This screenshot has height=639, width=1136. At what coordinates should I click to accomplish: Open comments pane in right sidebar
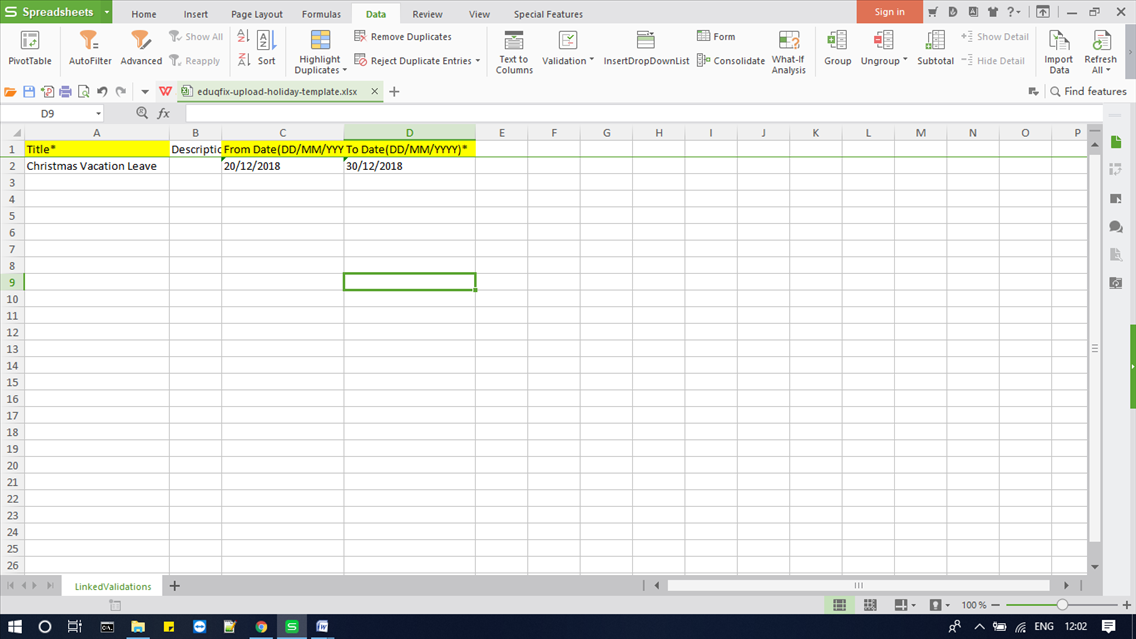(1116, 227)
